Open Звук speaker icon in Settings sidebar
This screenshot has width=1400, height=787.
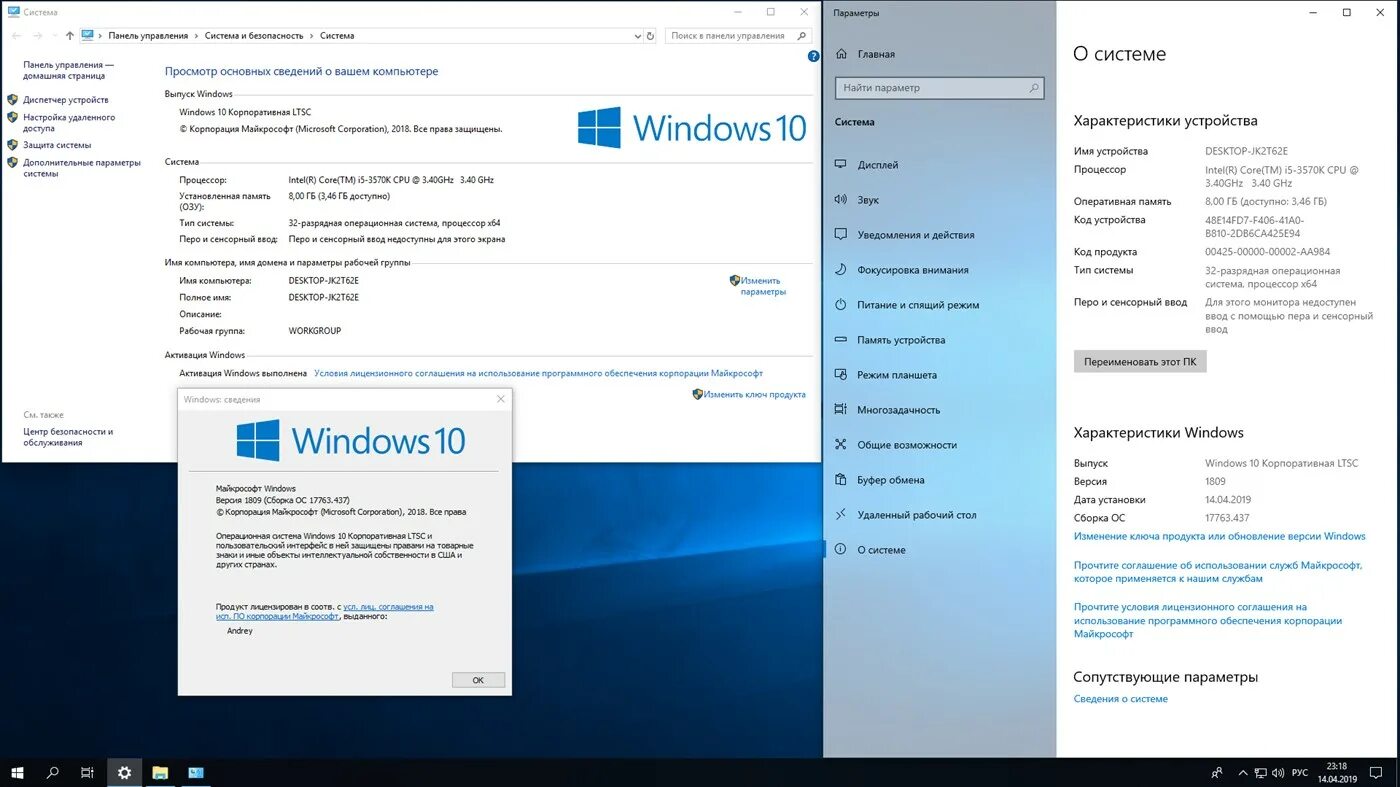click(x=840, y=200)
